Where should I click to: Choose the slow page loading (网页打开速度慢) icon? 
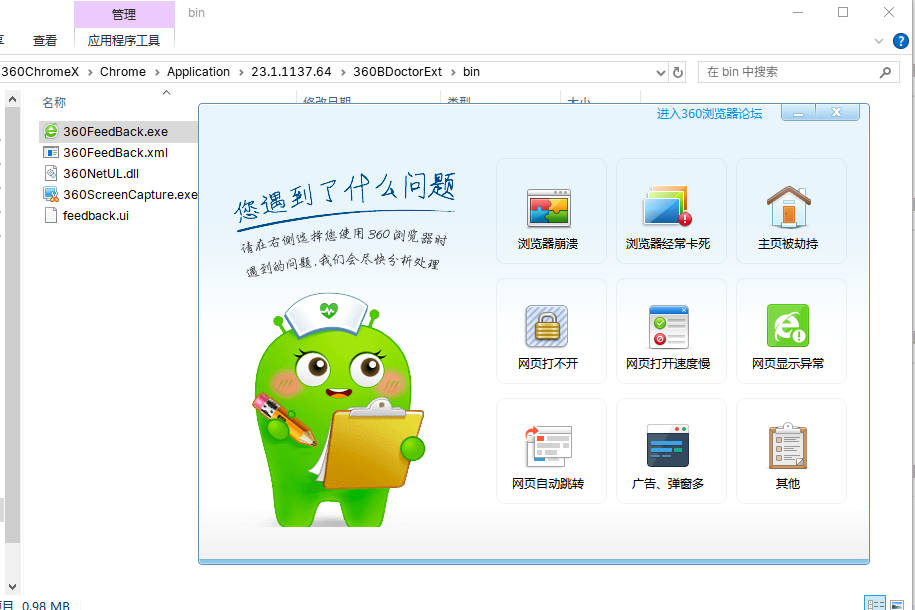[669, 327]
